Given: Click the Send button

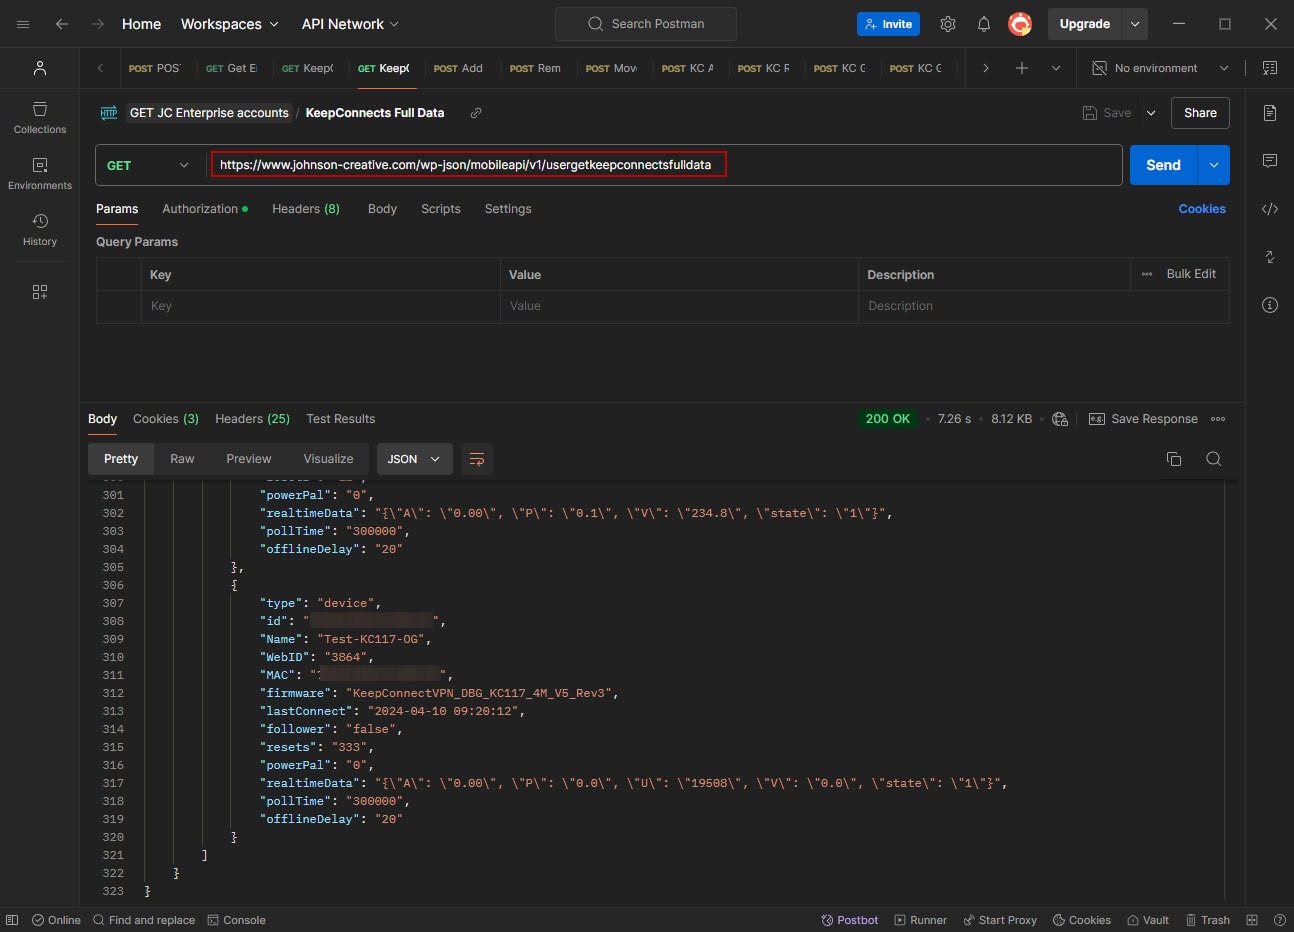Looking at the screenshot, I should [1162, 165].
